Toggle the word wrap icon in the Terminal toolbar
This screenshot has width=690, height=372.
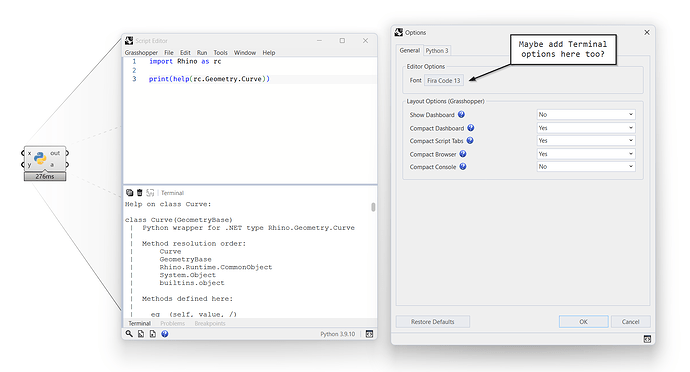150,192
